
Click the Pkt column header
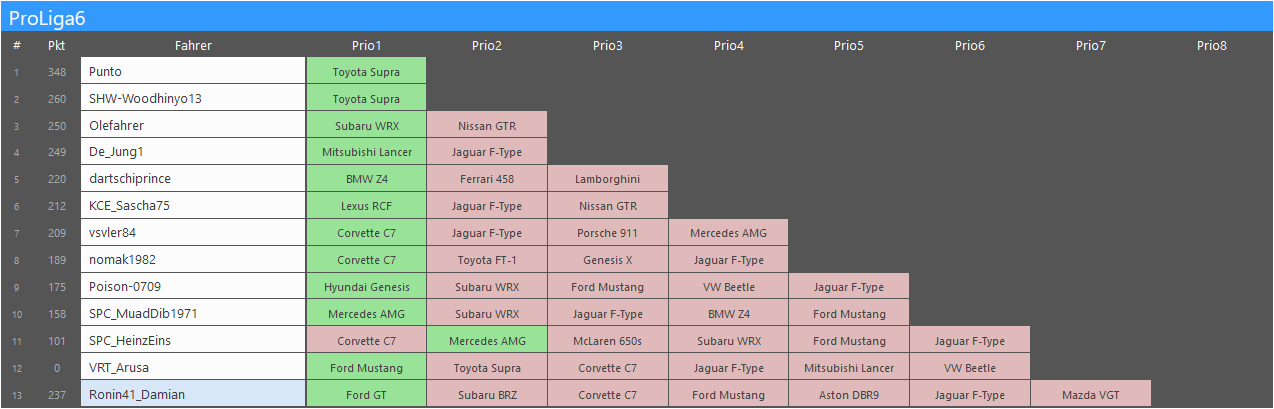coord(57,45)
